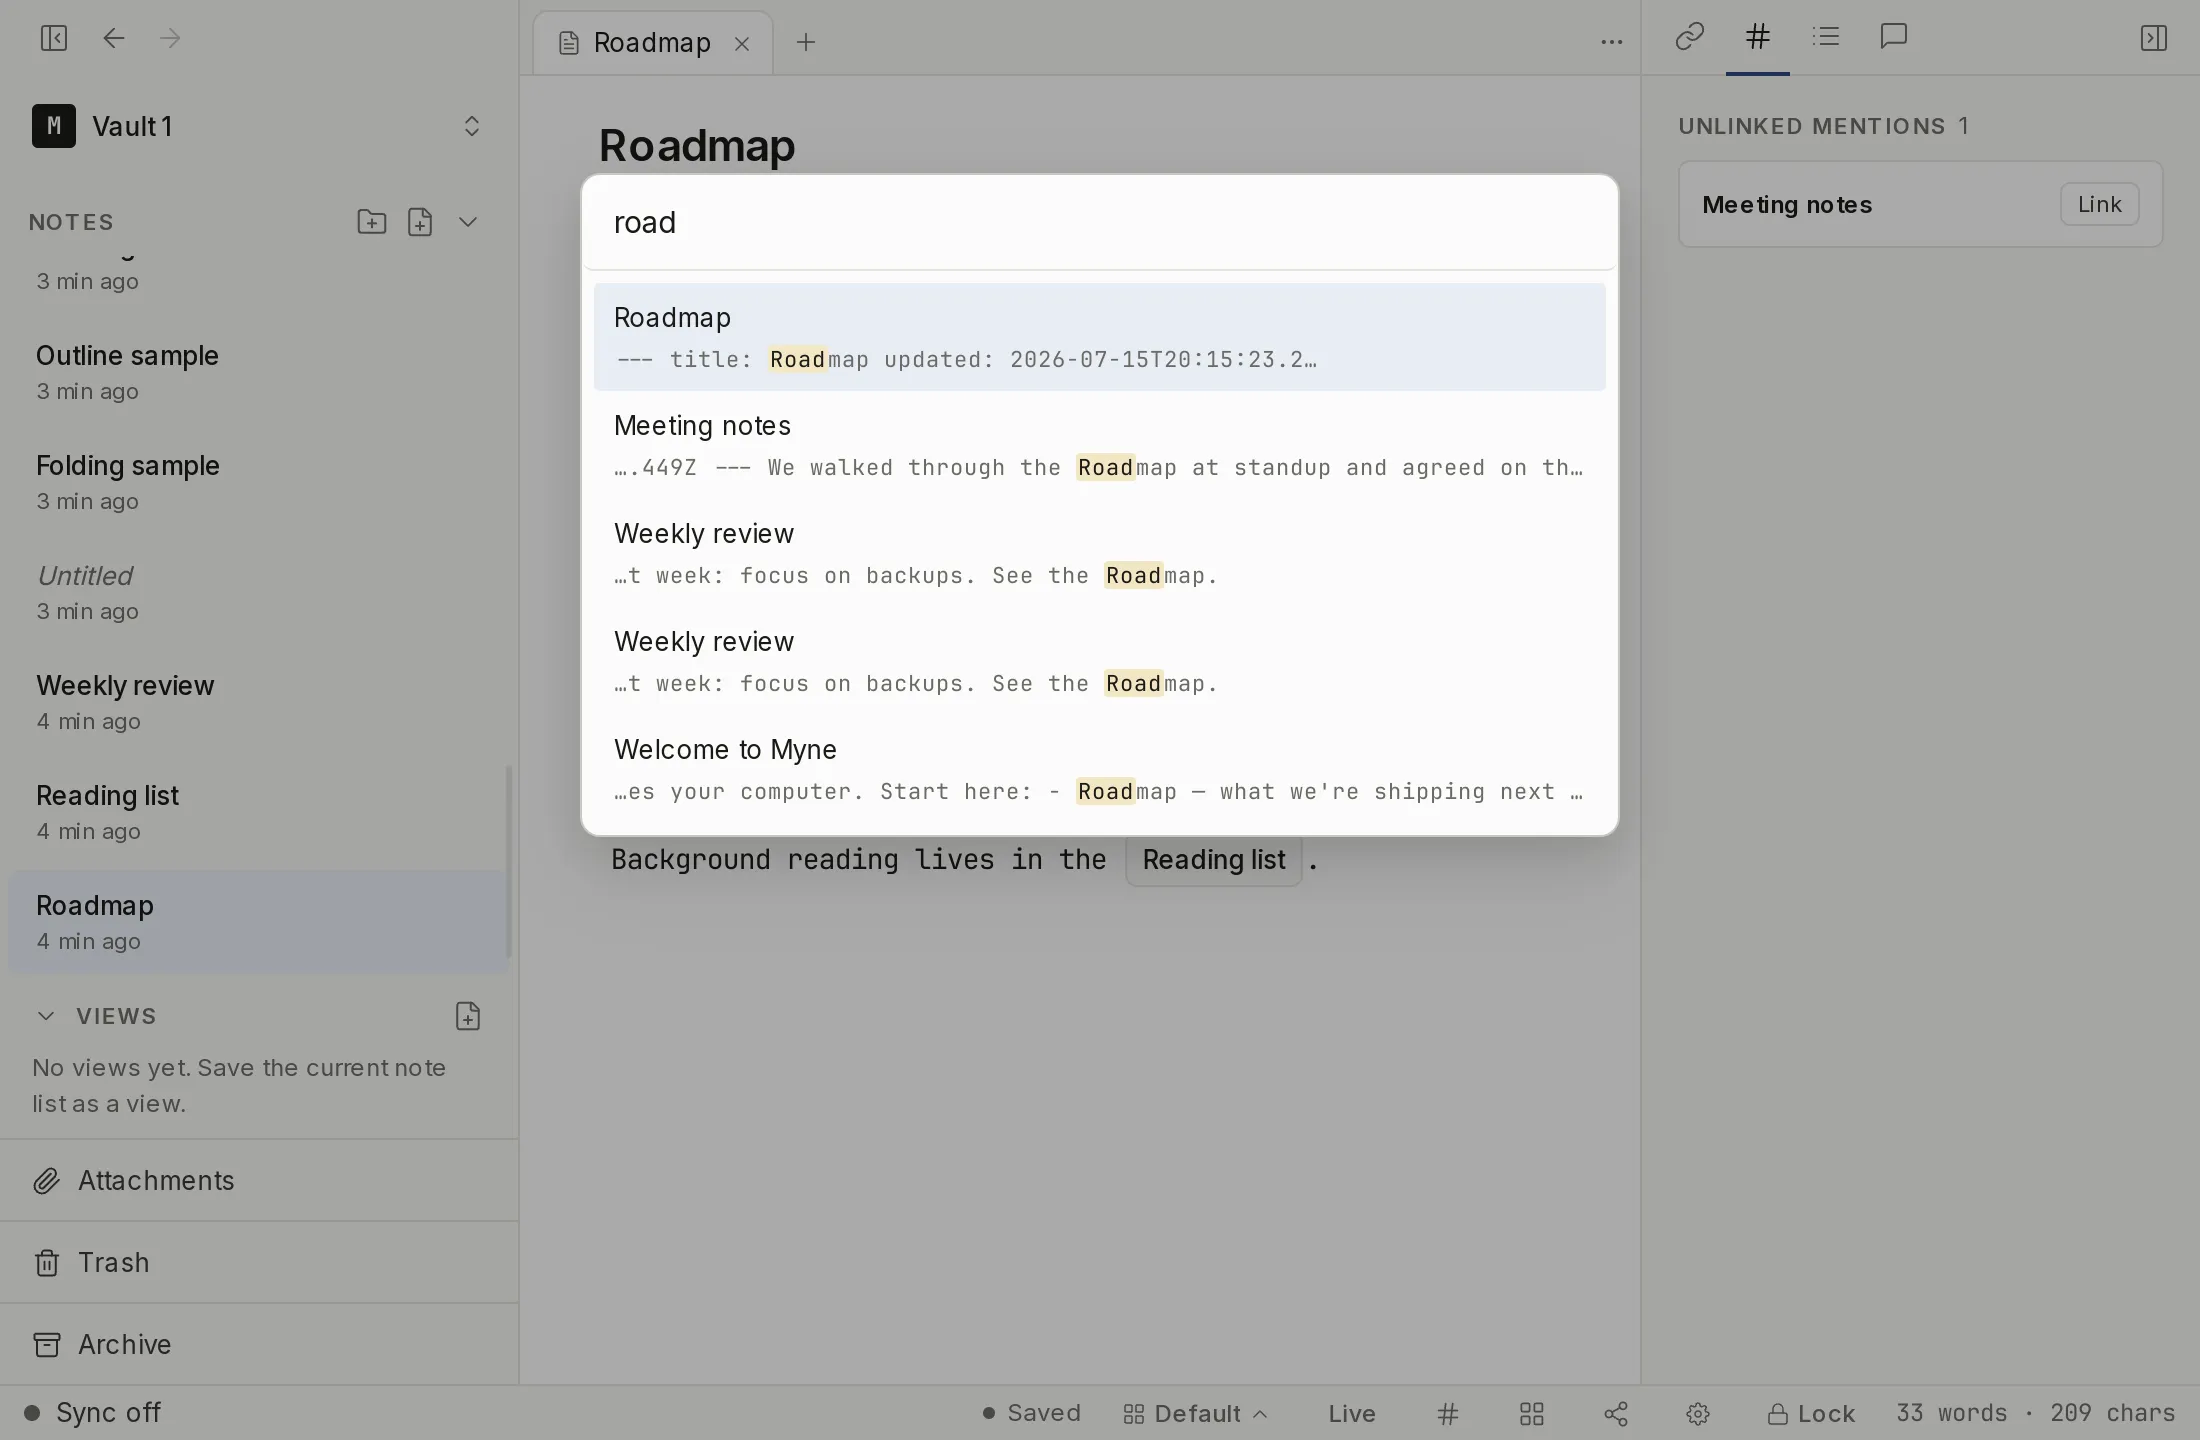Open settings gear in status bar

click(1698, 1413)
